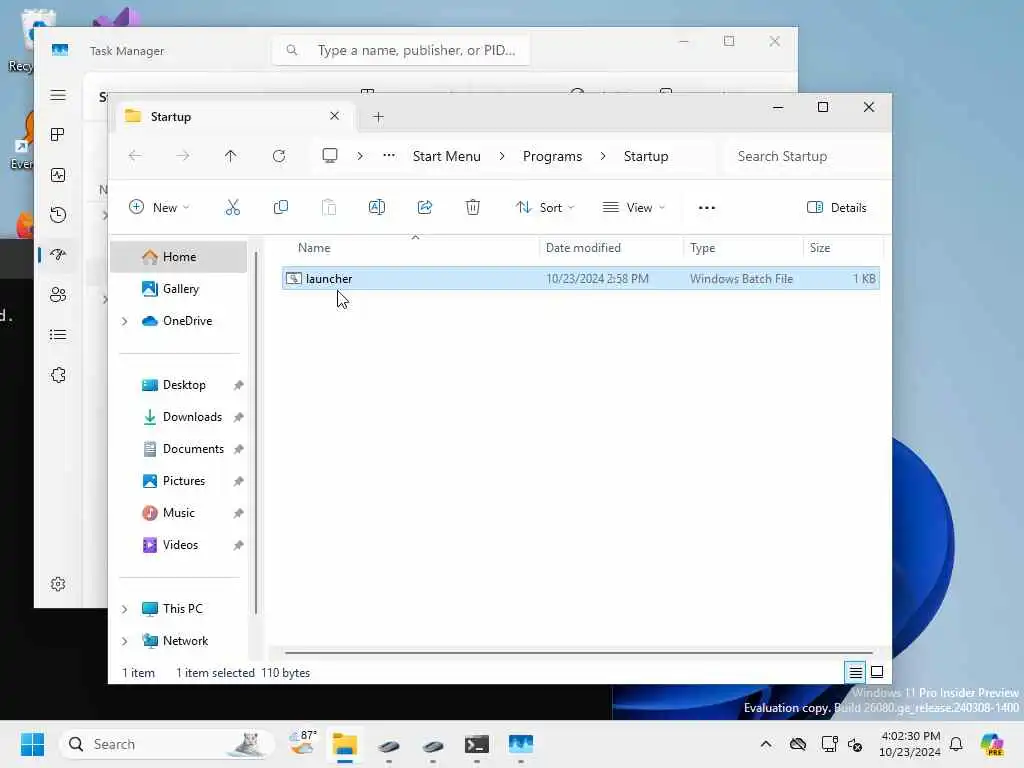Refresh the Startup folder view
Viewport: 1024px width, 768px height.
point(279,156)
